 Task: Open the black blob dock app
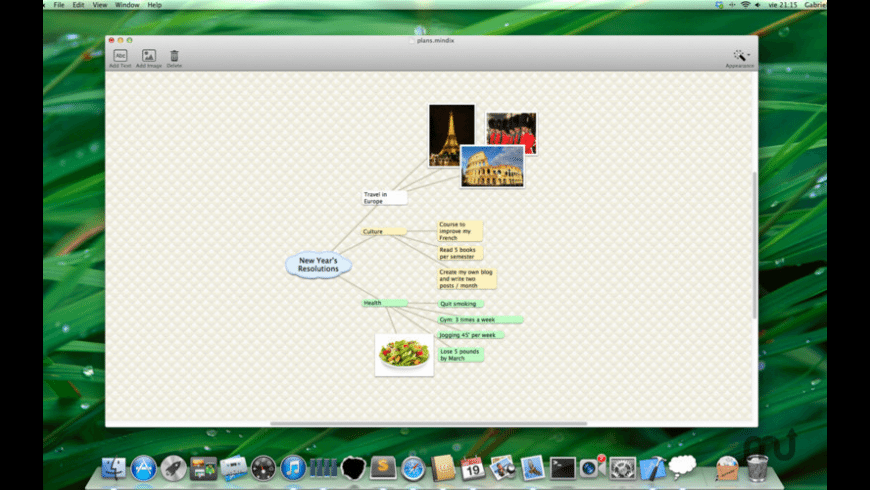coord(353,468)
